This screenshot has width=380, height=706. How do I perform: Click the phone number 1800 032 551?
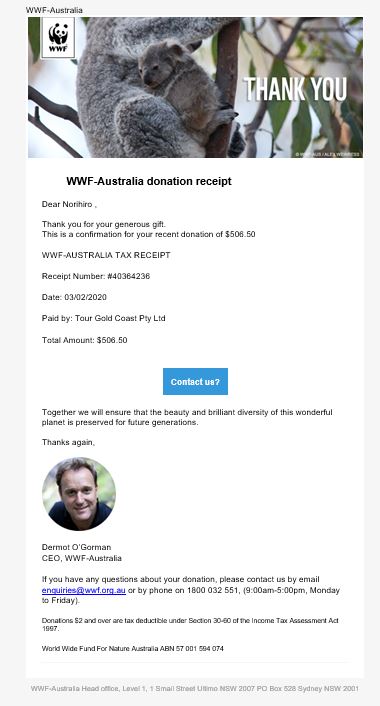click(212, 590)
